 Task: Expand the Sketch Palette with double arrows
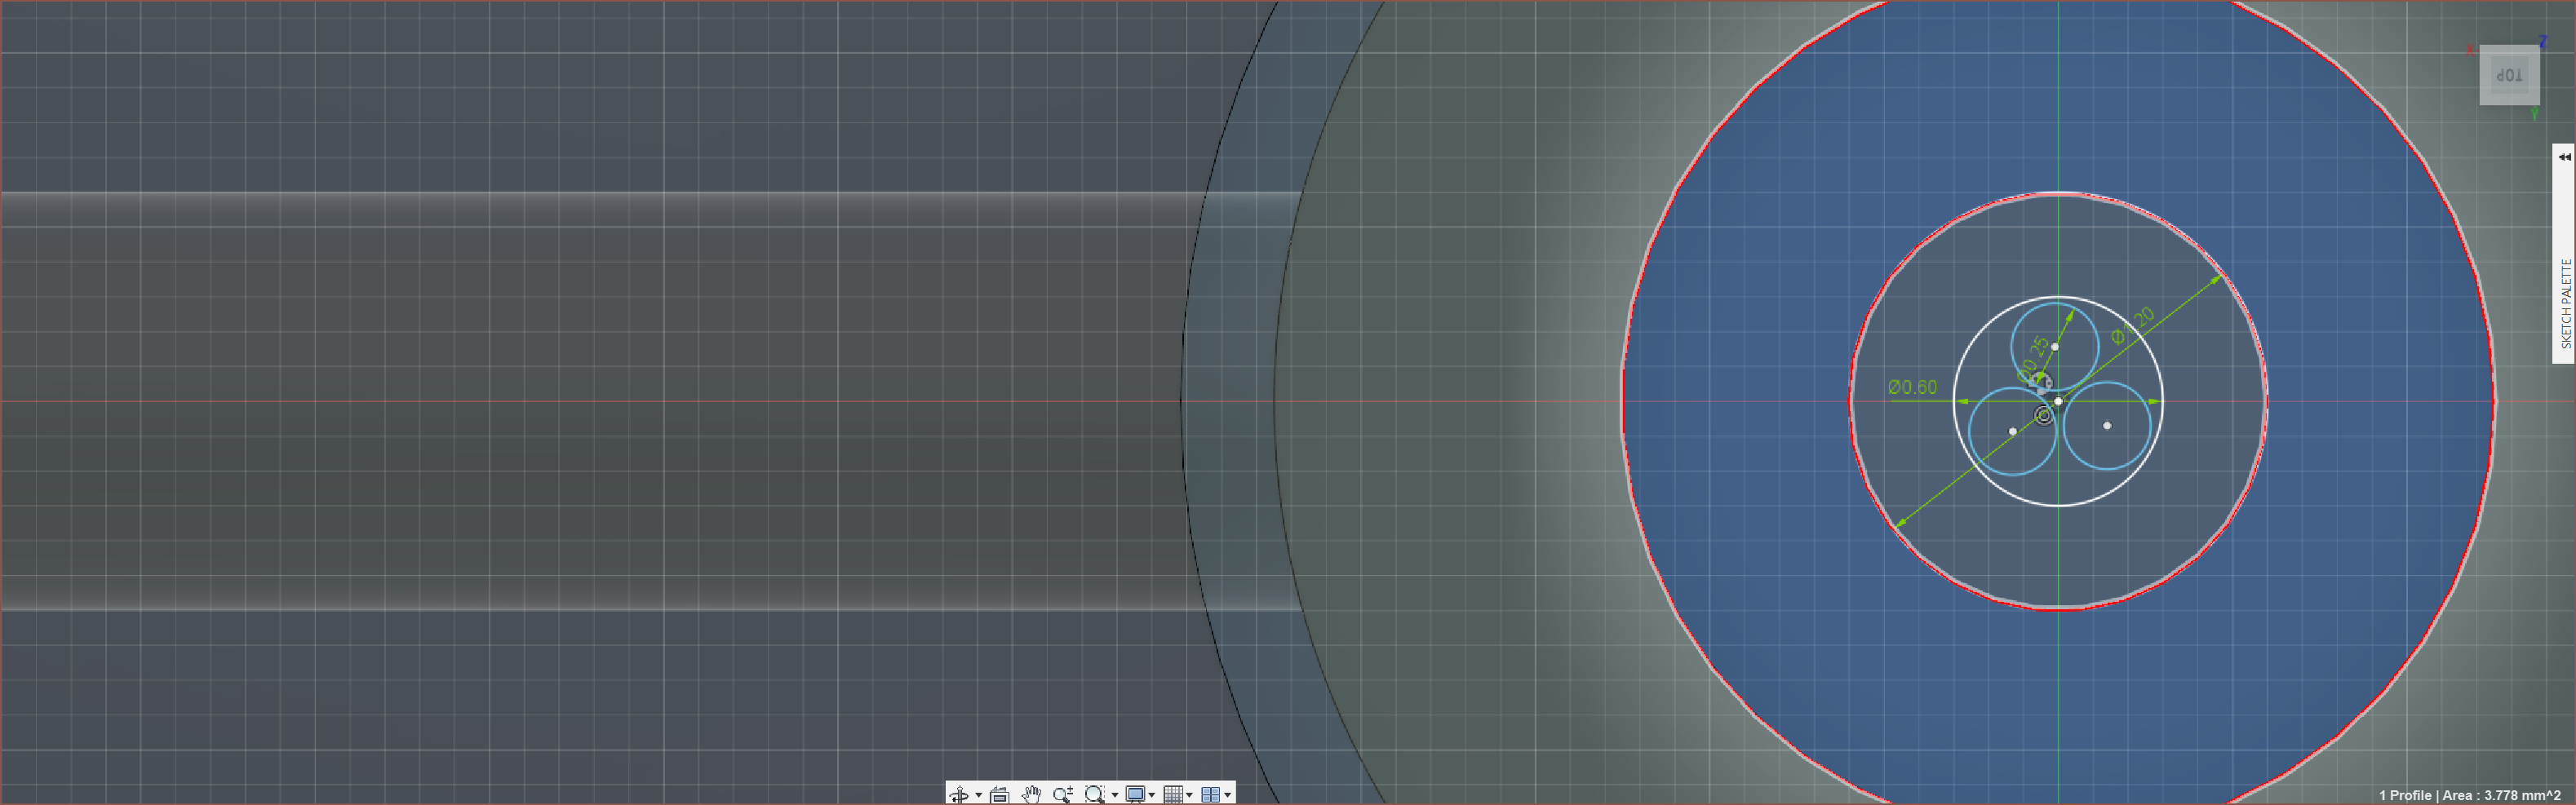tap(2564, 157)
